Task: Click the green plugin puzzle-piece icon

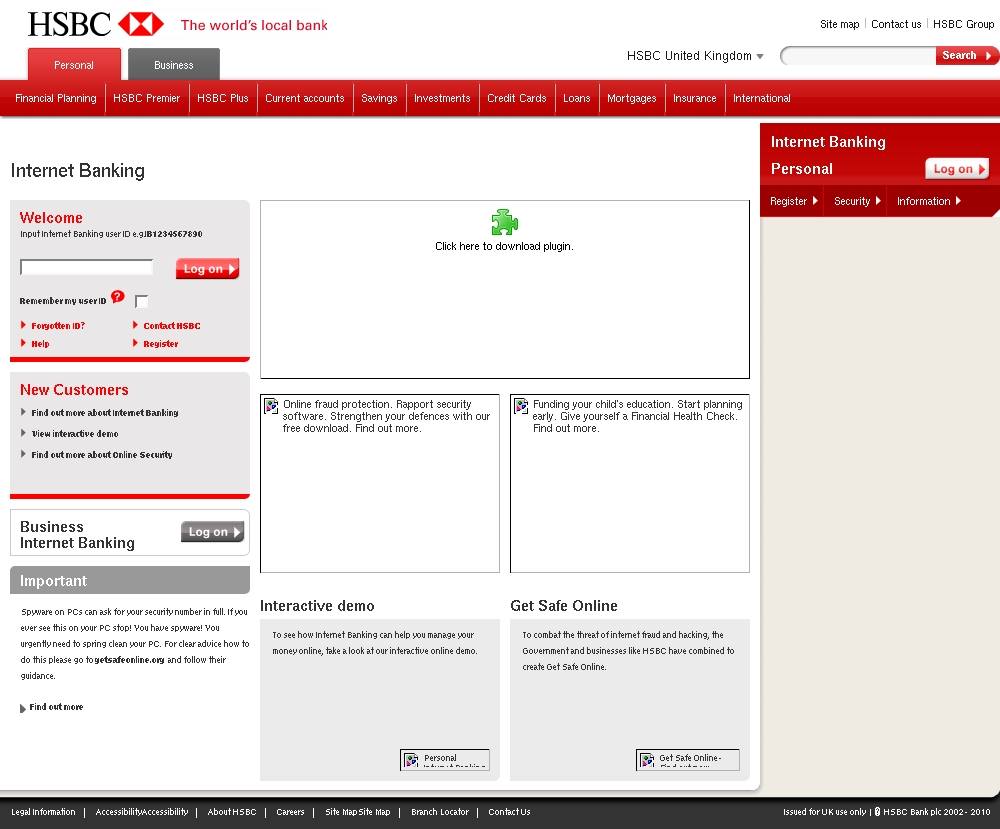Action: click(x=504, y=222)
